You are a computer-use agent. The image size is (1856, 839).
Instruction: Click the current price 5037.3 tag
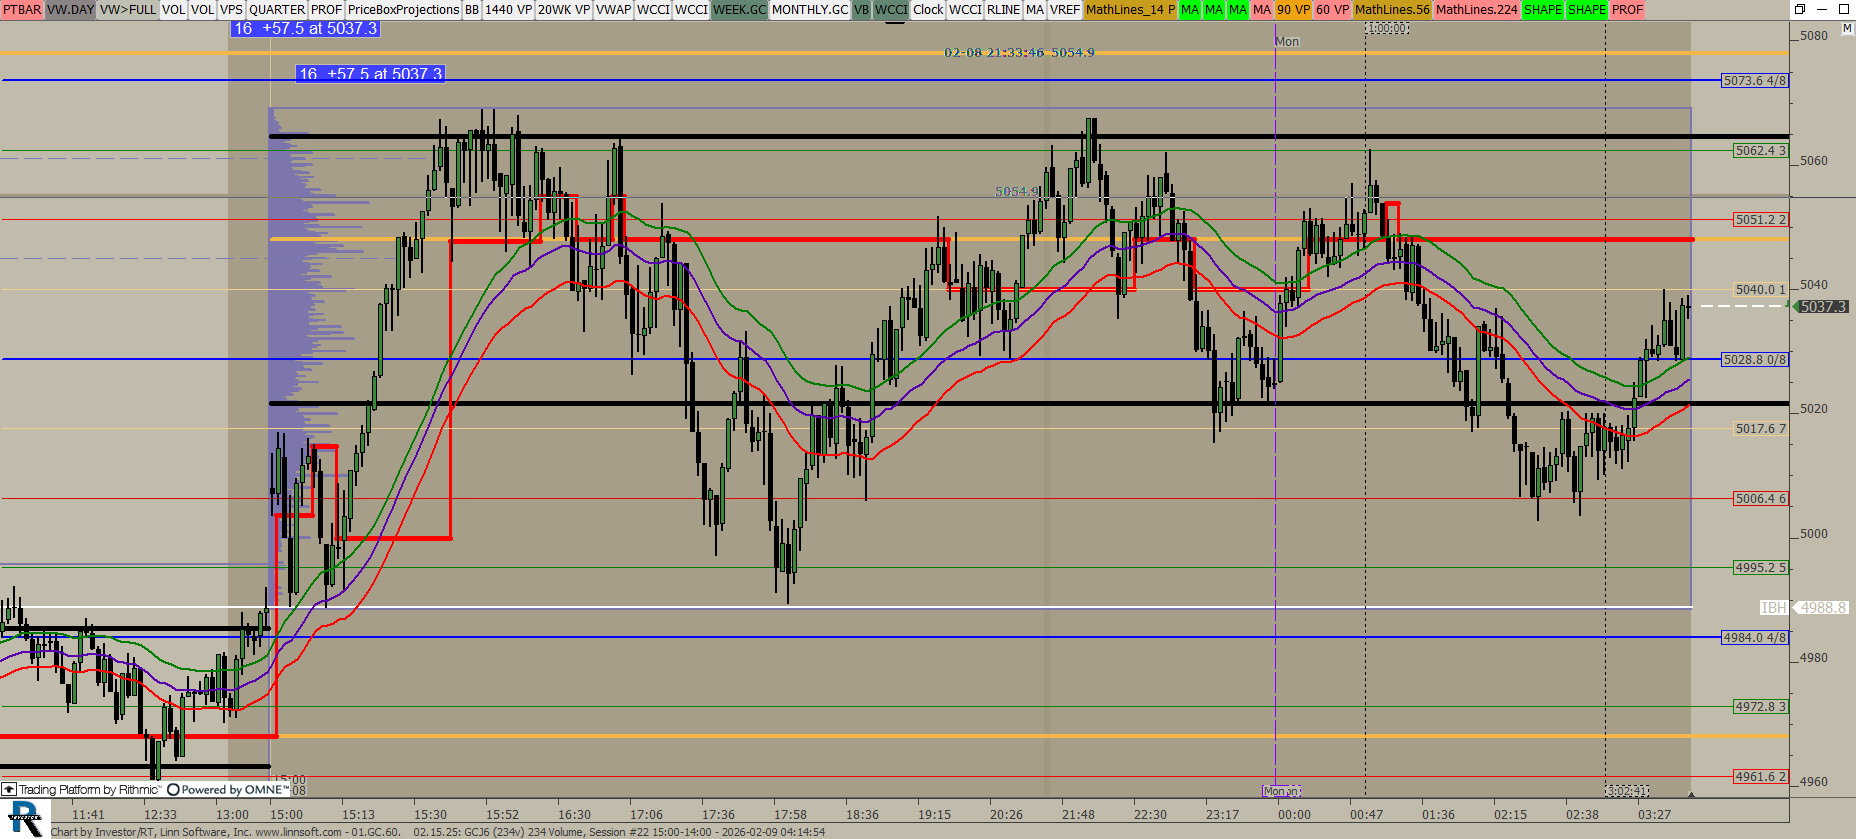[1823, 307]
